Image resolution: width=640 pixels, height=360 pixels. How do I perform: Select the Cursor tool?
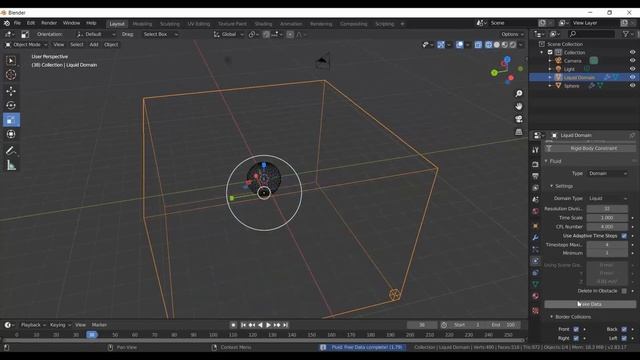(x=11, y=75)
